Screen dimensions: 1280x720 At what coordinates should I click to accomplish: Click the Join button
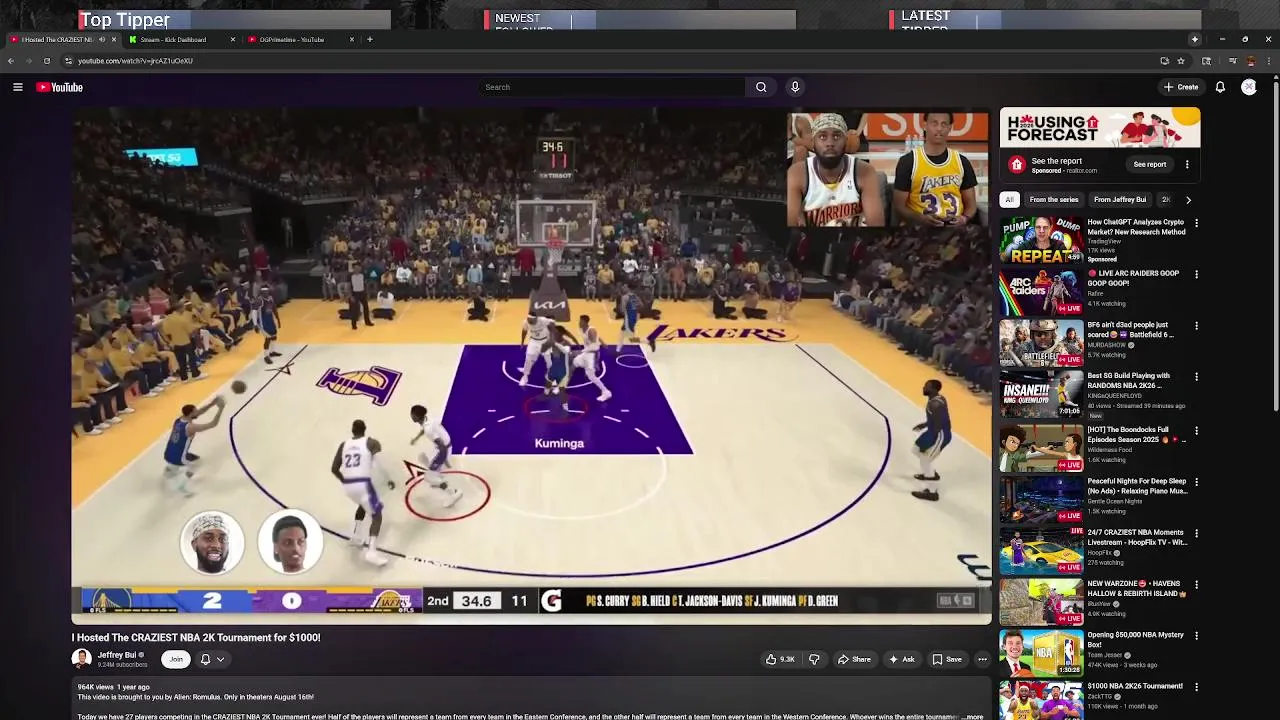[176, 659]
